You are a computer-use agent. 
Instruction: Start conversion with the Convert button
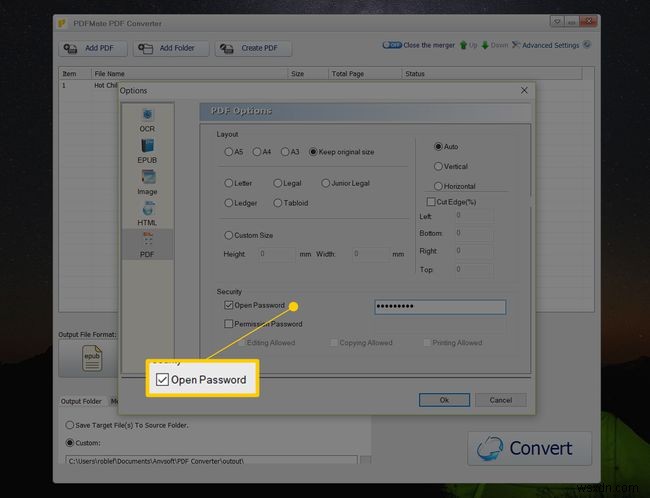530,448
